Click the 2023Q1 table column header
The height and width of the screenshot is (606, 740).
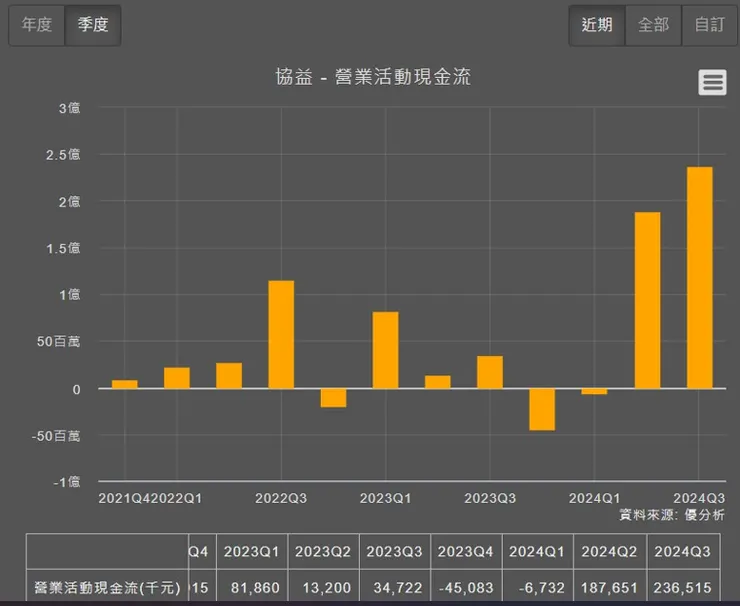252,552
